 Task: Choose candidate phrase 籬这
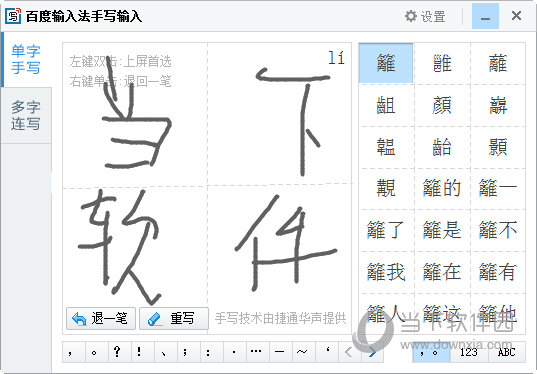click(442, 314)
